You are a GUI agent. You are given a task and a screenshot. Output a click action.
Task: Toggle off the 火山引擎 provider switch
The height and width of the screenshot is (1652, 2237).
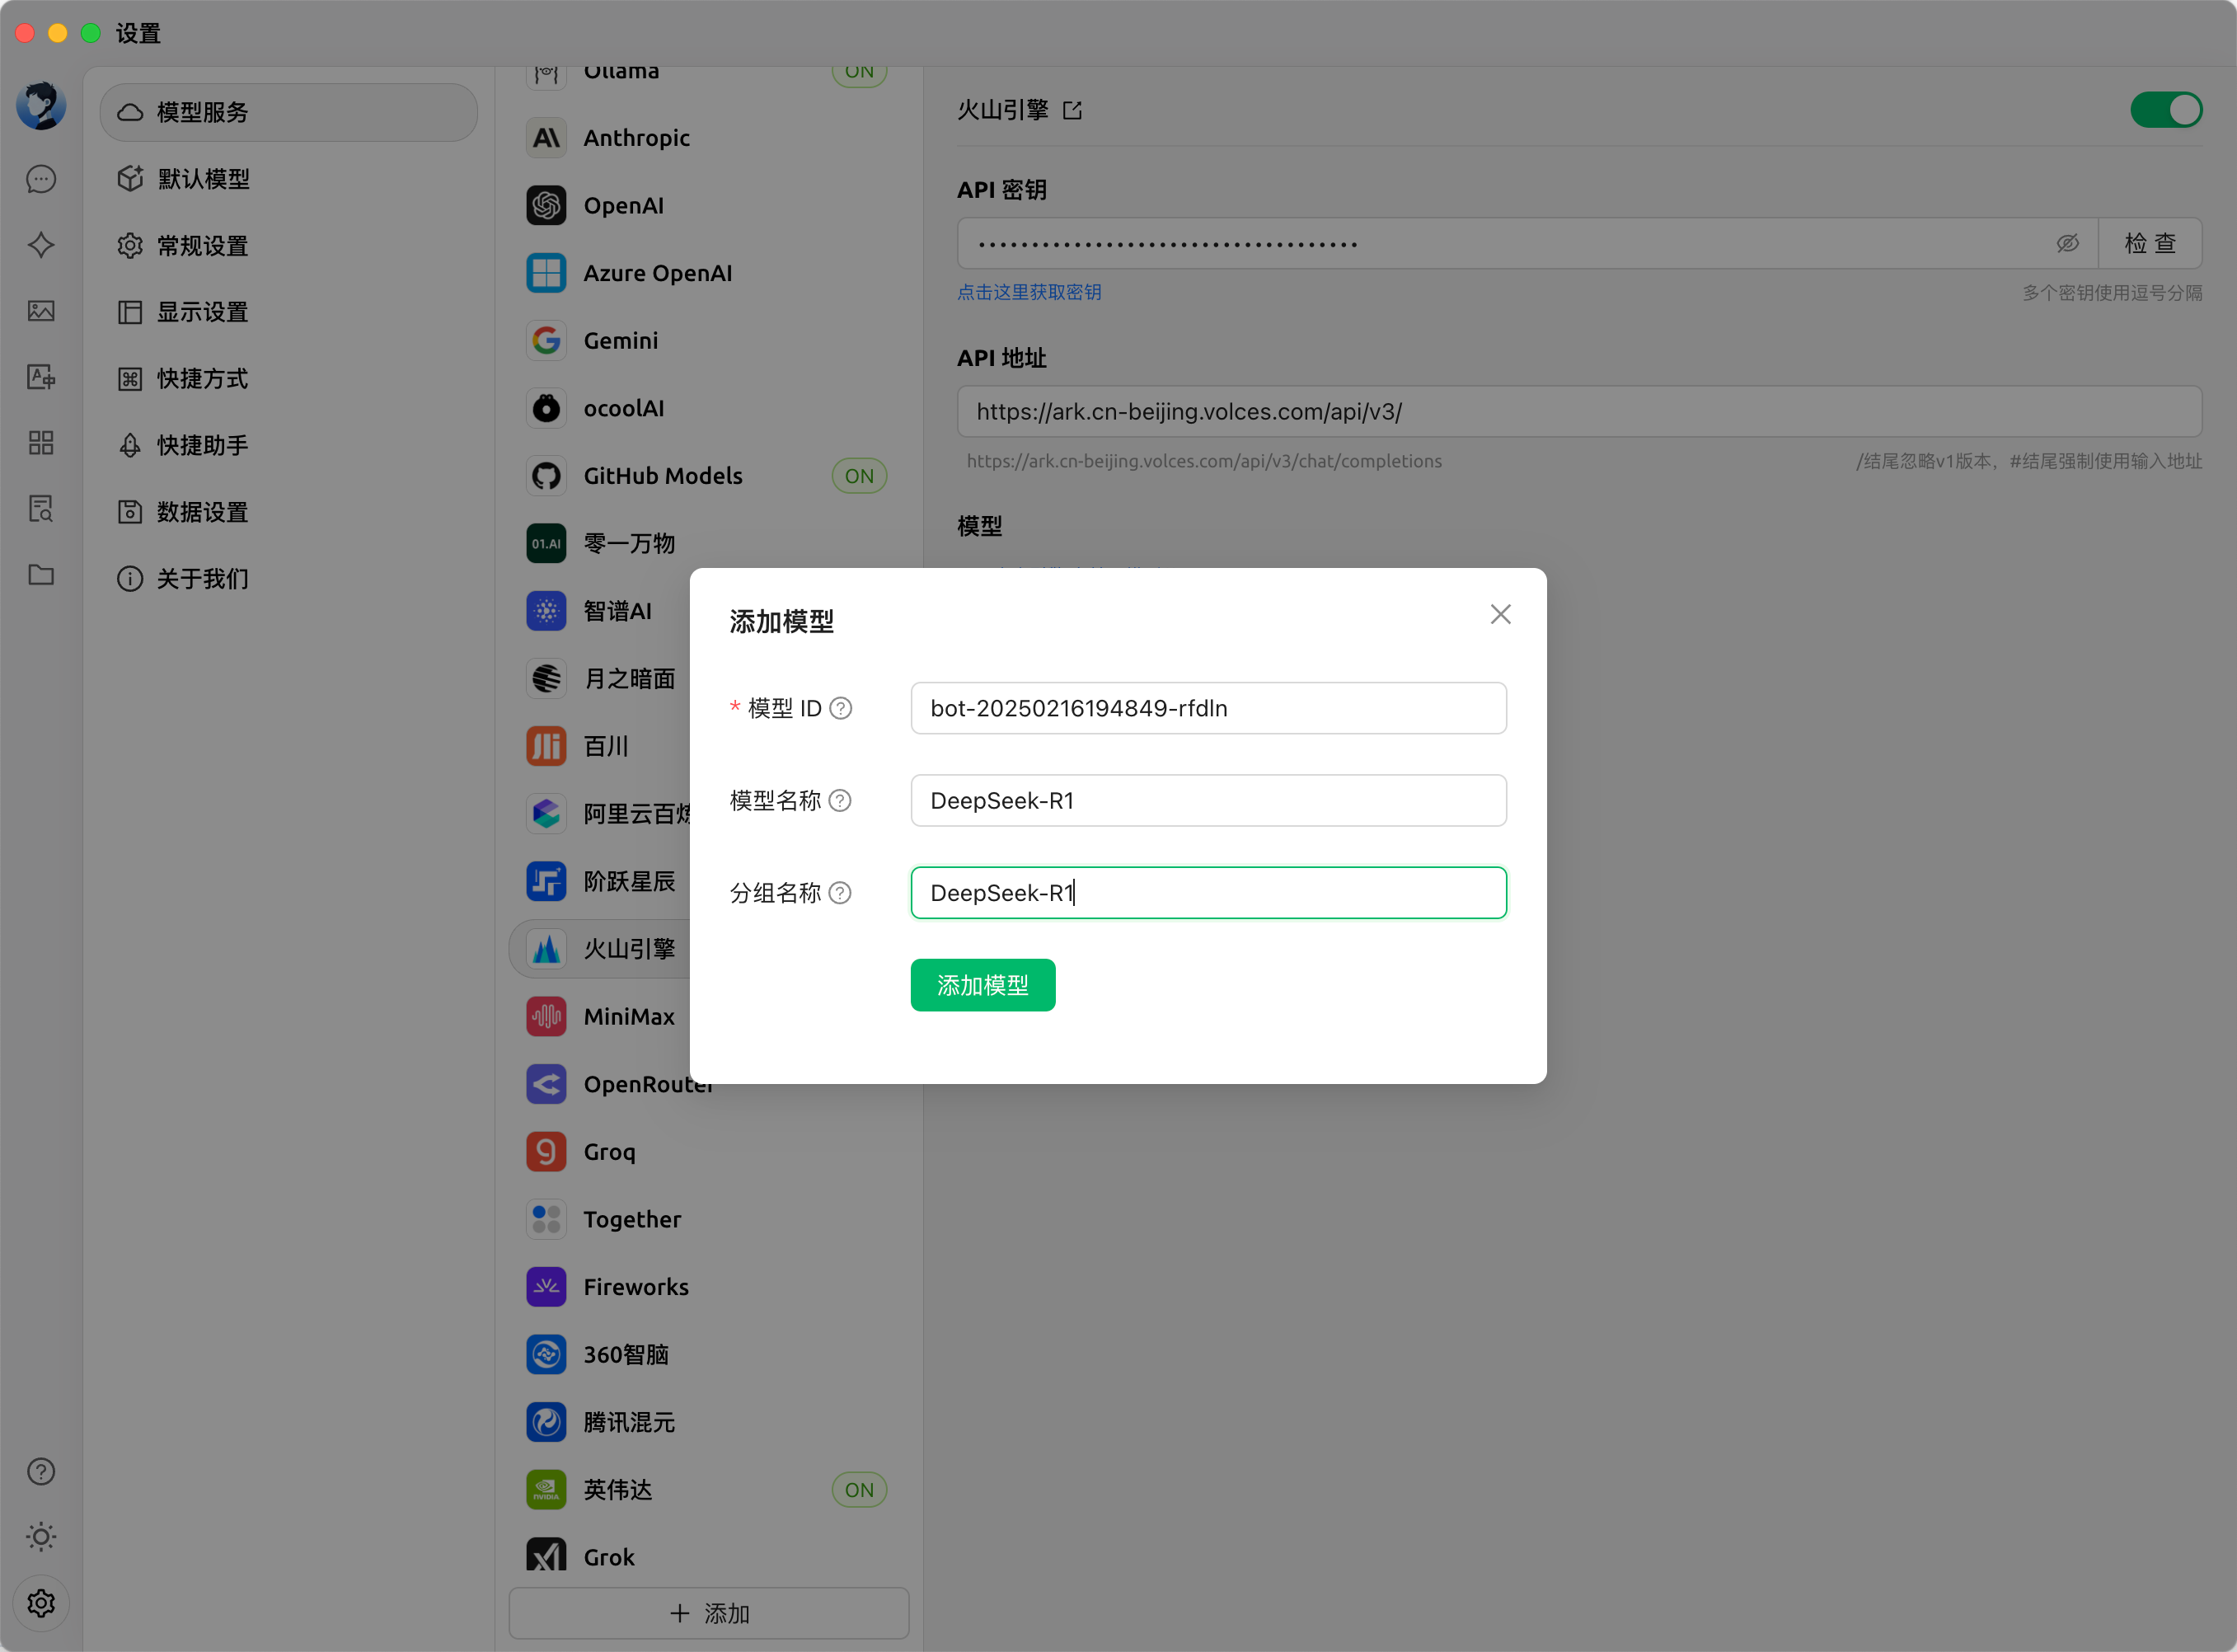(x=2165, y=110)
